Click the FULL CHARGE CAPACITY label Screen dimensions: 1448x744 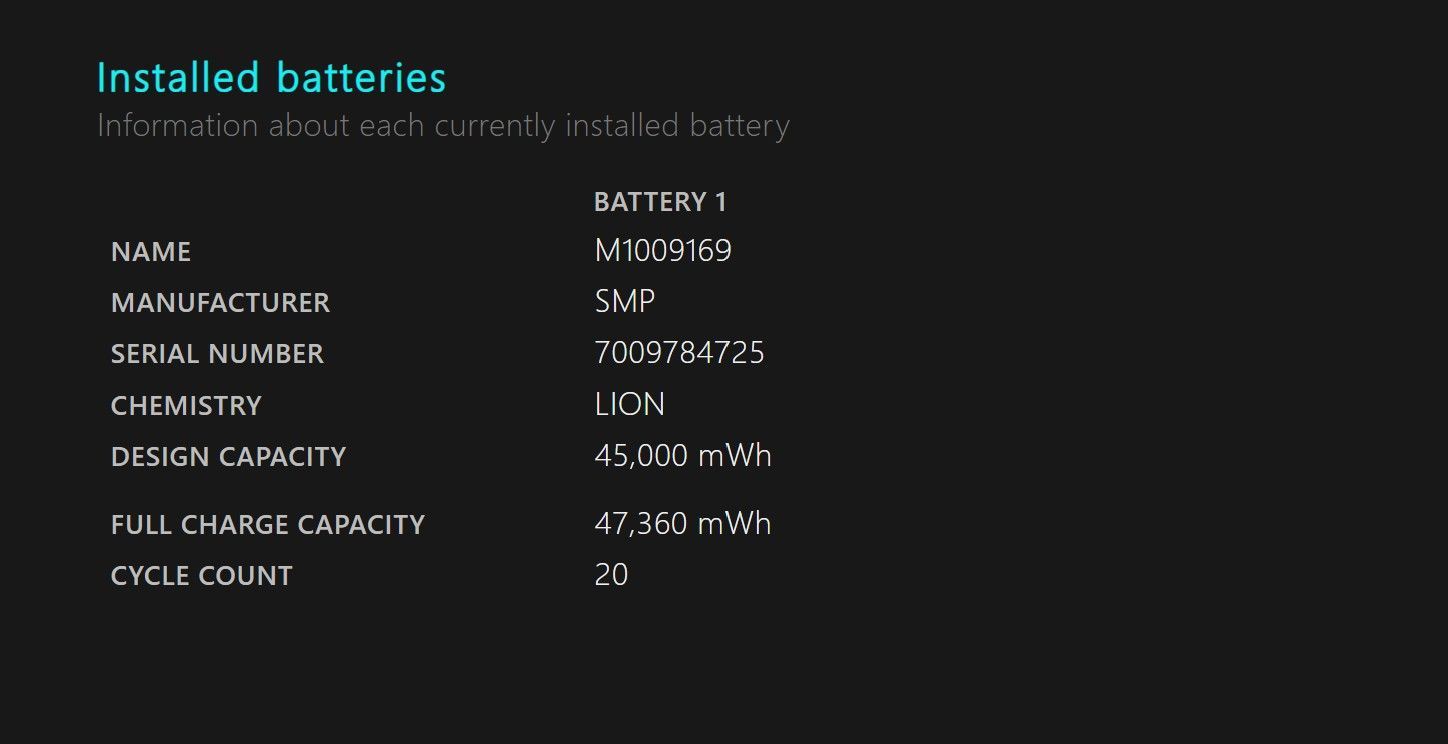268,525
